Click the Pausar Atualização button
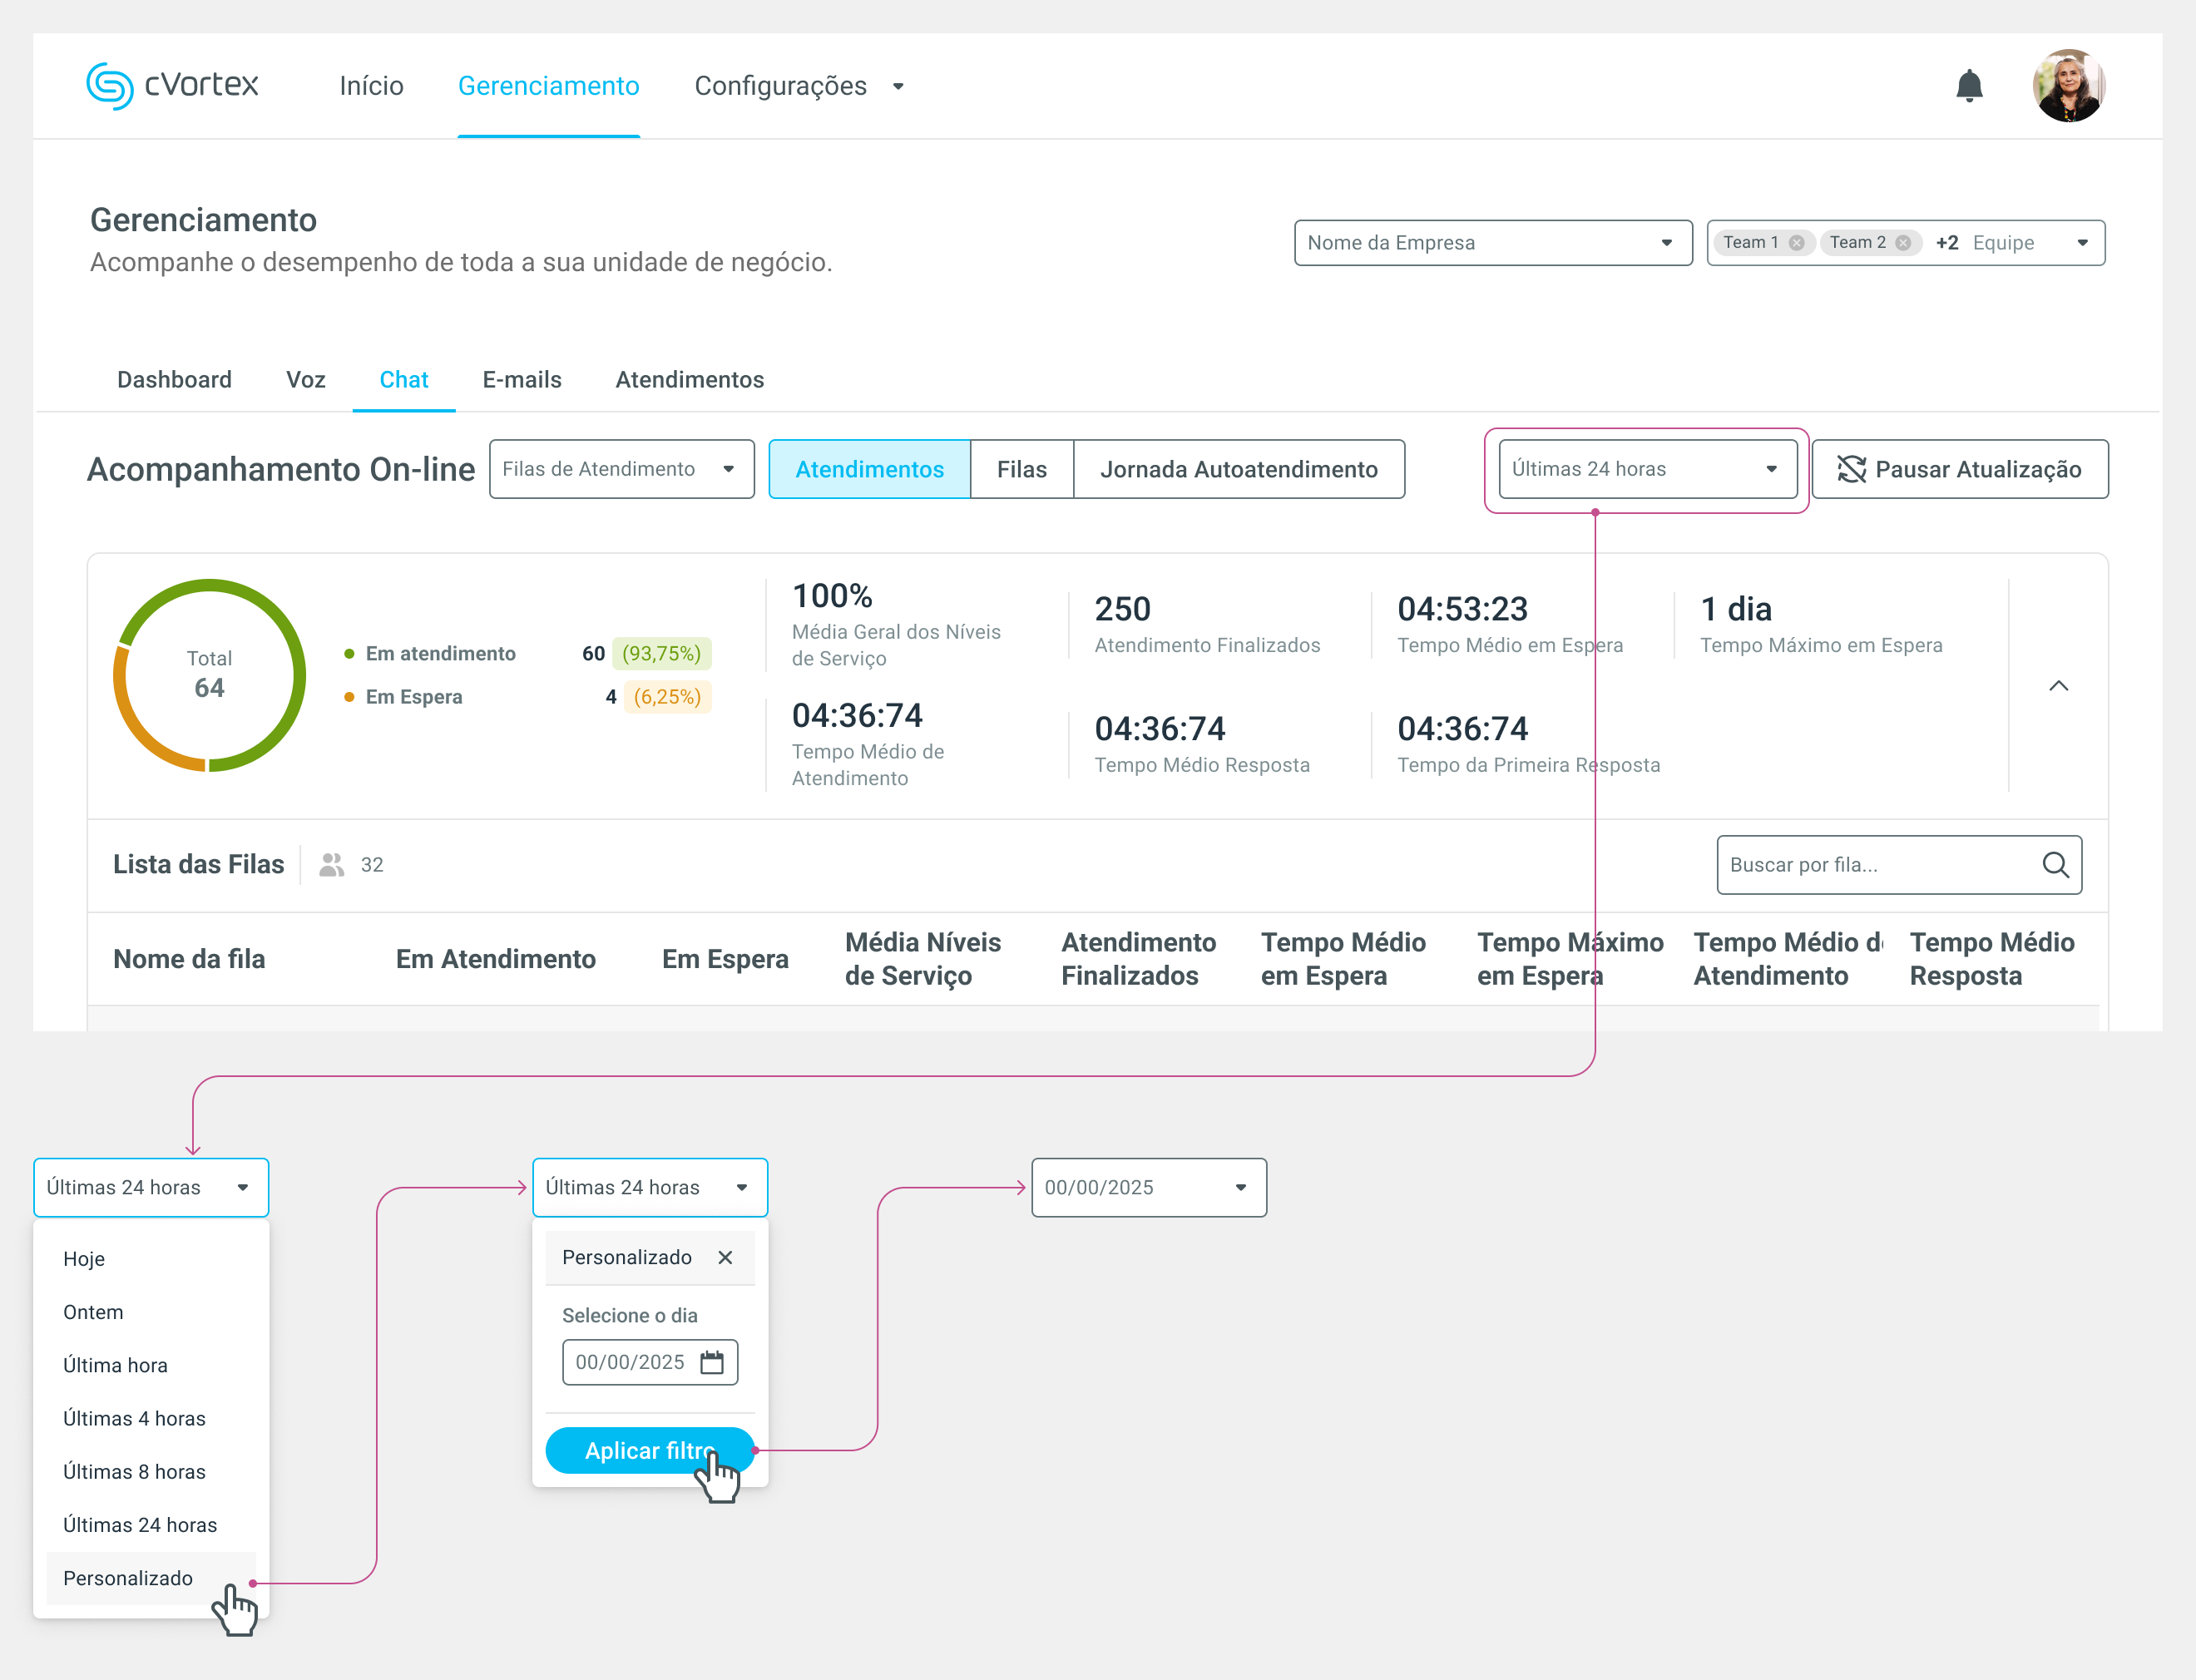The width and height of the screenshot is (2196, 1680). point(1959,469)
